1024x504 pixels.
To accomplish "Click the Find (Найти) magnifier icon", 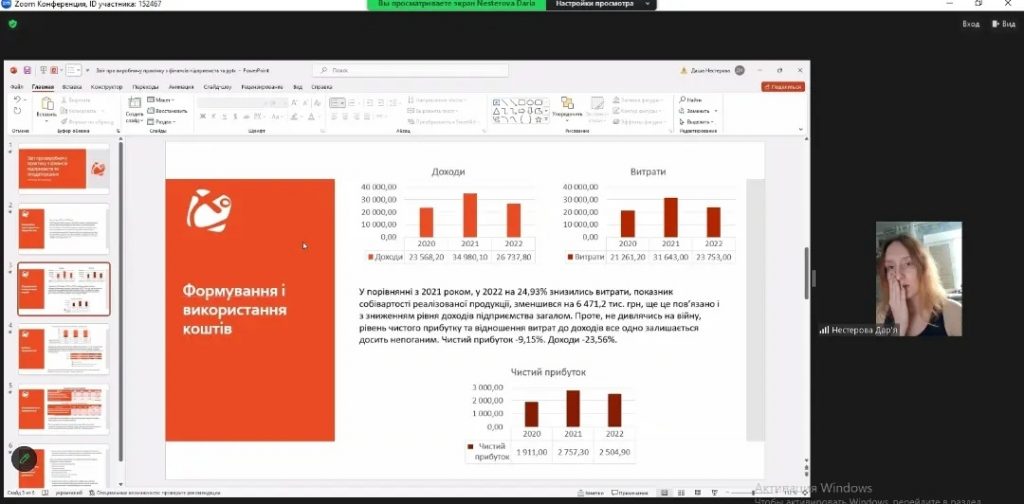I will tap(682, 100).
